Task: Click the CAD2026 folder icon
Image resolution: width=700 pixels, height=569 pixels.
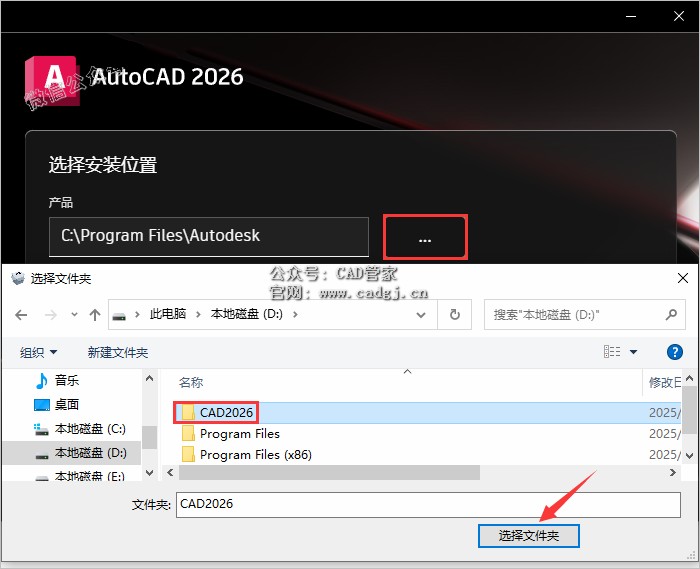Action: [x=188, y=412]
